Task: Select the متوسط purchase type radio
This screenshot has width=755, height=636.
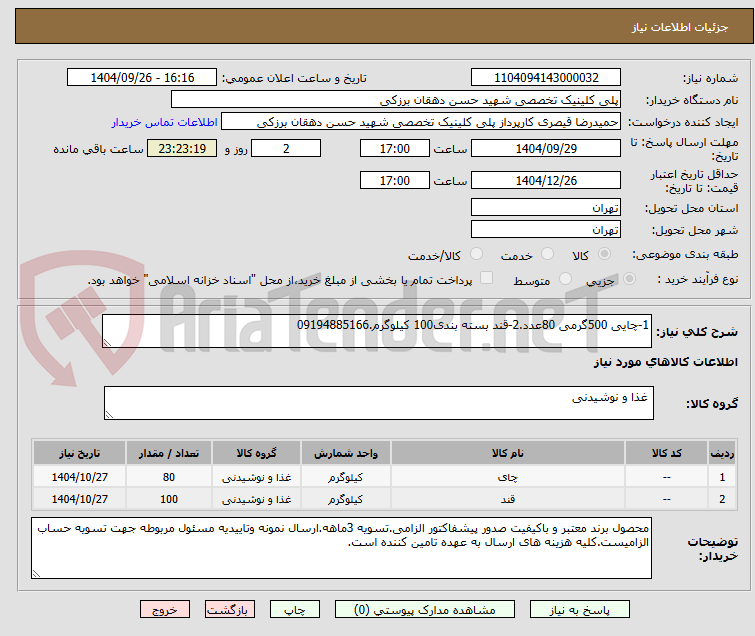Action: click(565, 279)
